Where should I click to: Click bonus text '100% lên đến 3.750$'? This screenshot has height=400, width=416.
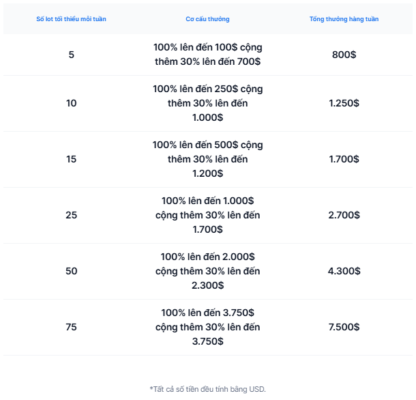click(x=208, y=313)
